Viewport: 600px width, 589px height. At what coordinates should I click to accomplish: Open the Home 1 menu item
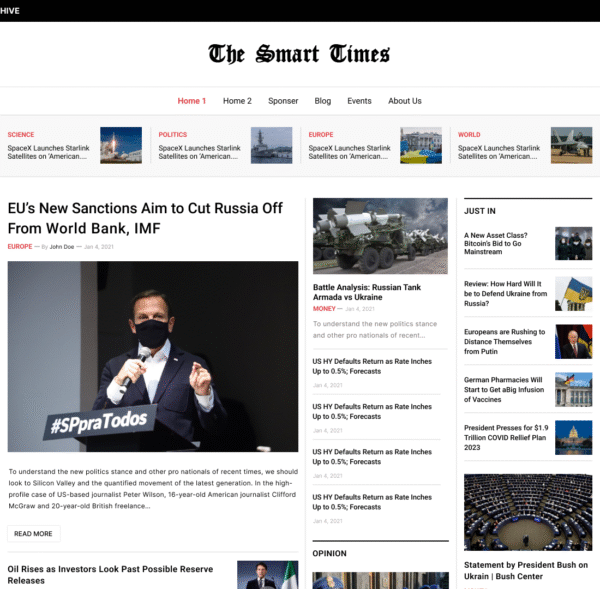tap(191, 101)
